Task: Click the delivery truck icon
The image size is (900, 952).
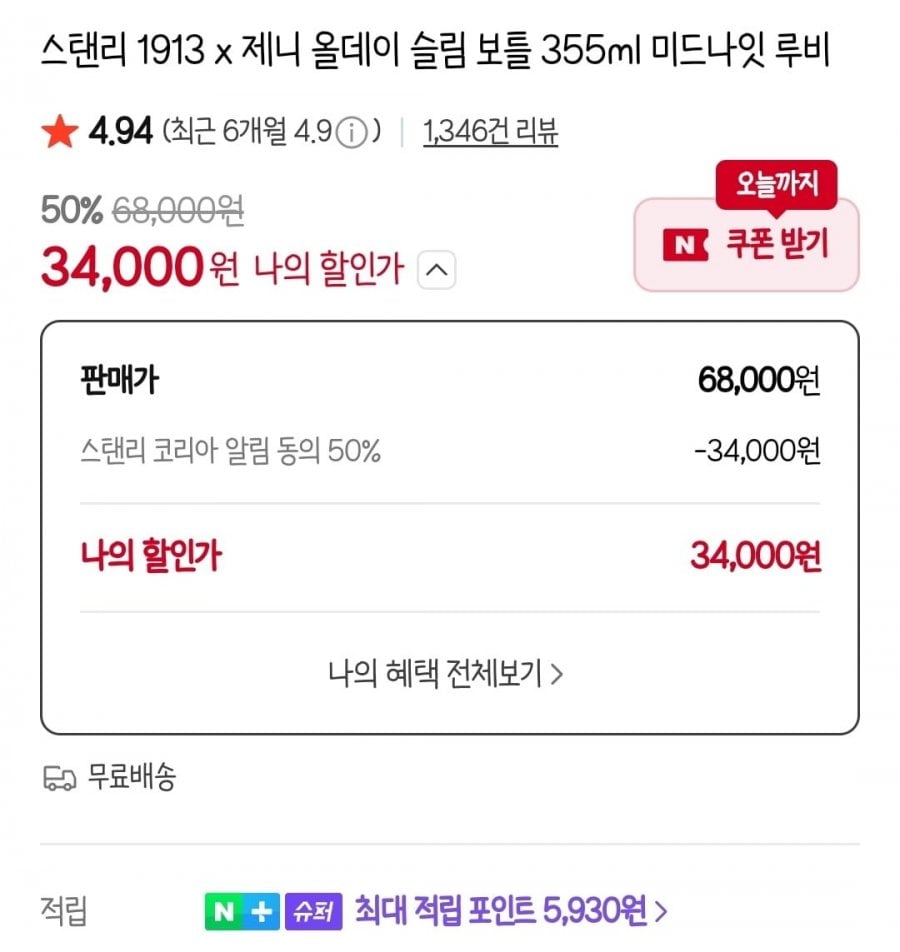Action: pyautogui.click(x=60, y=778)
